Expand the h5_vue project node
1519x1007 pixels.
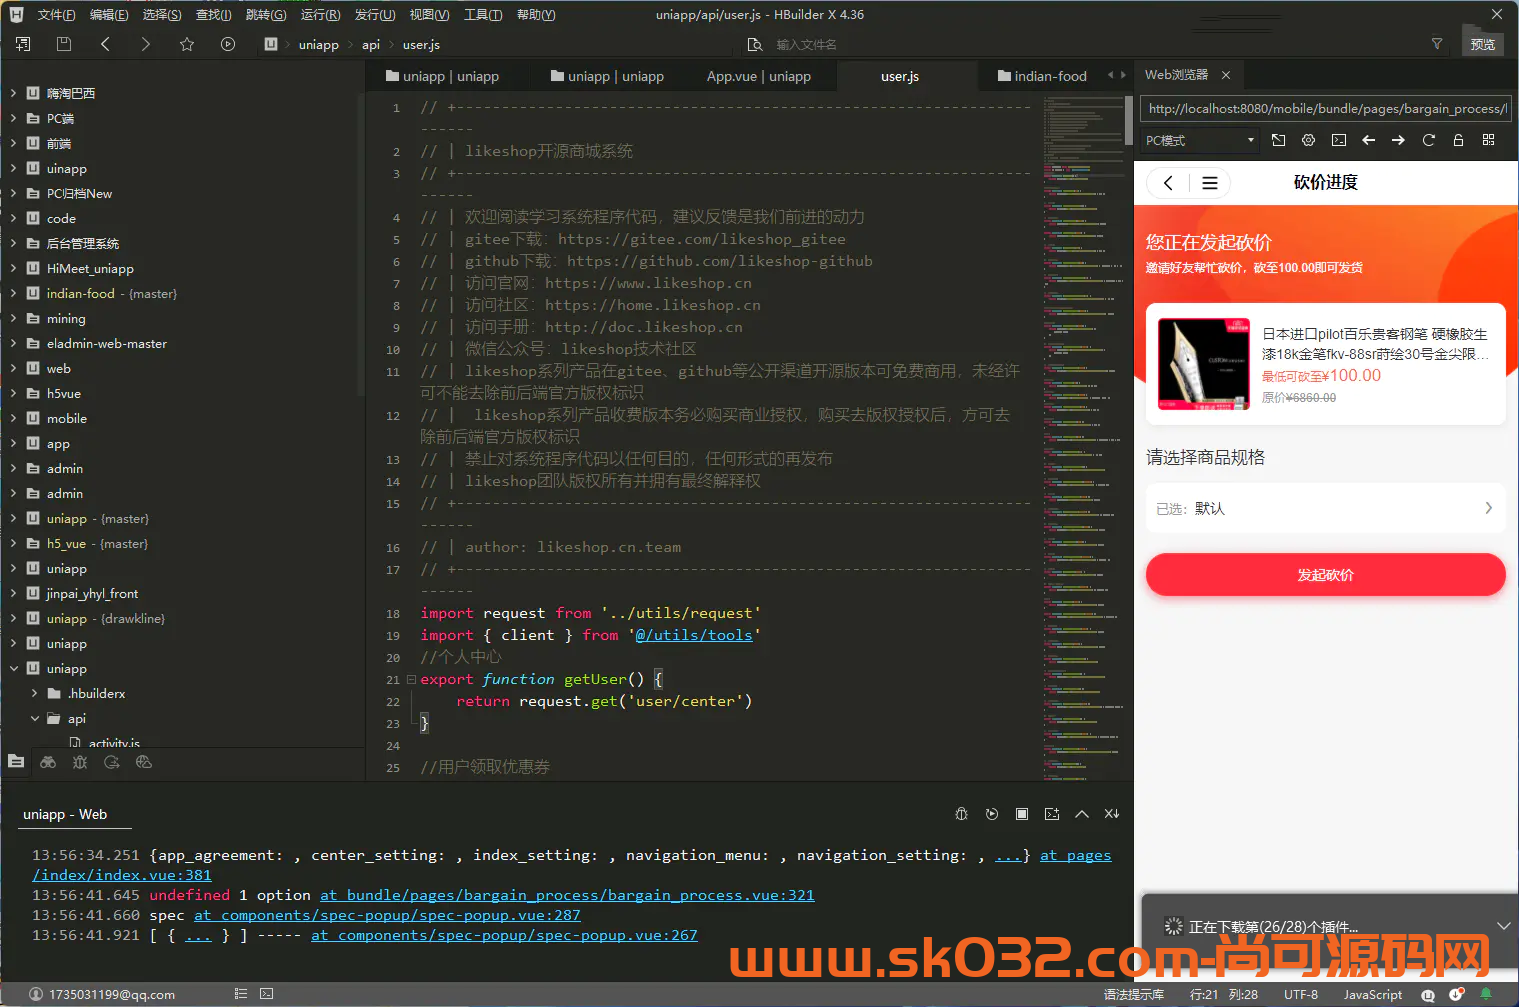click(13, 543)
